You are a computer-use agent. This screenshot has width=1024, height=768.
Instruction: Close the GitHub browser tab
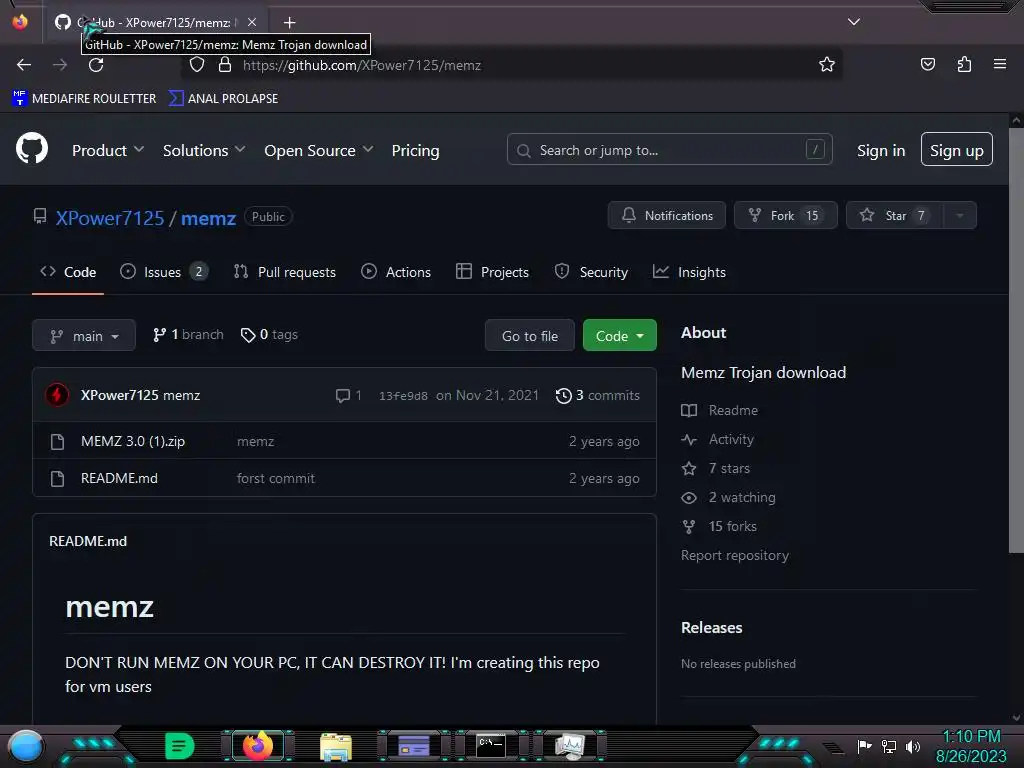tap(251, 22)
